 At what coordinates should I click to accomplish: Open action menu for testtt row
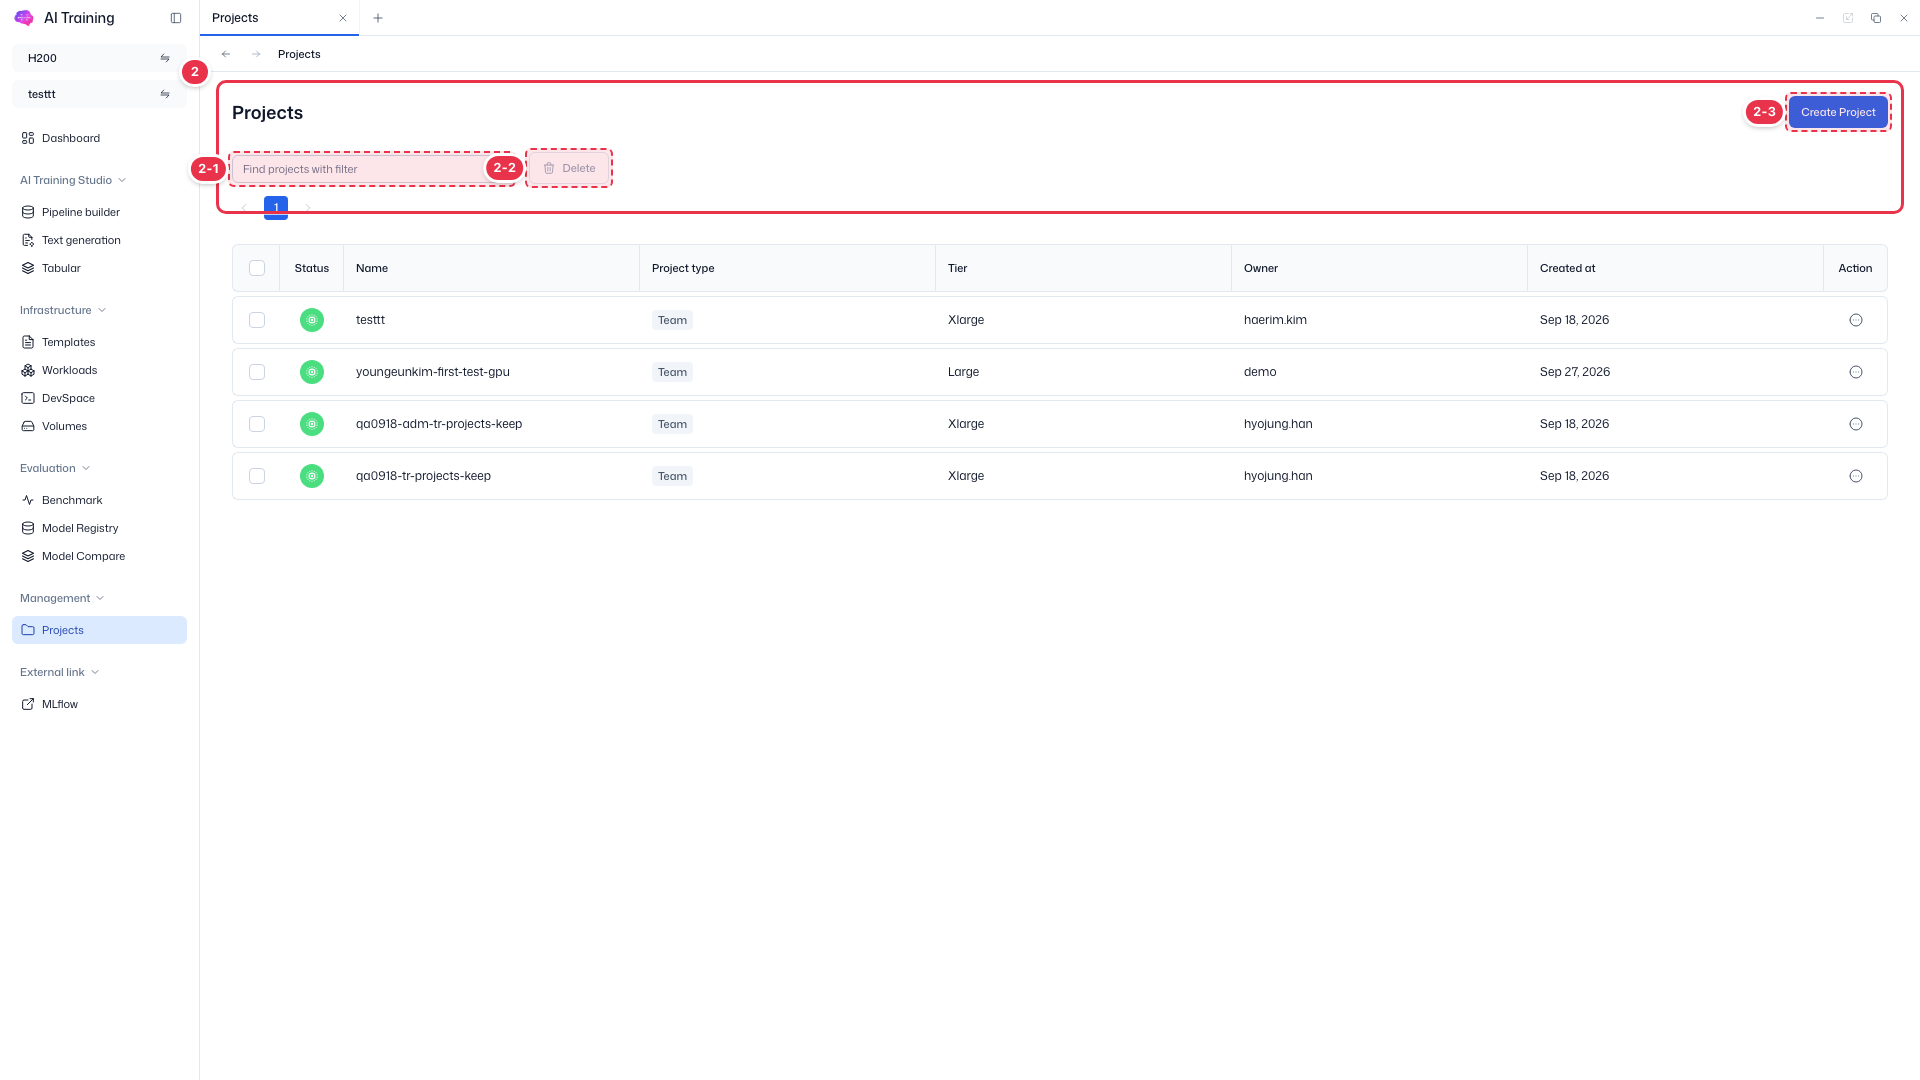1856,320
